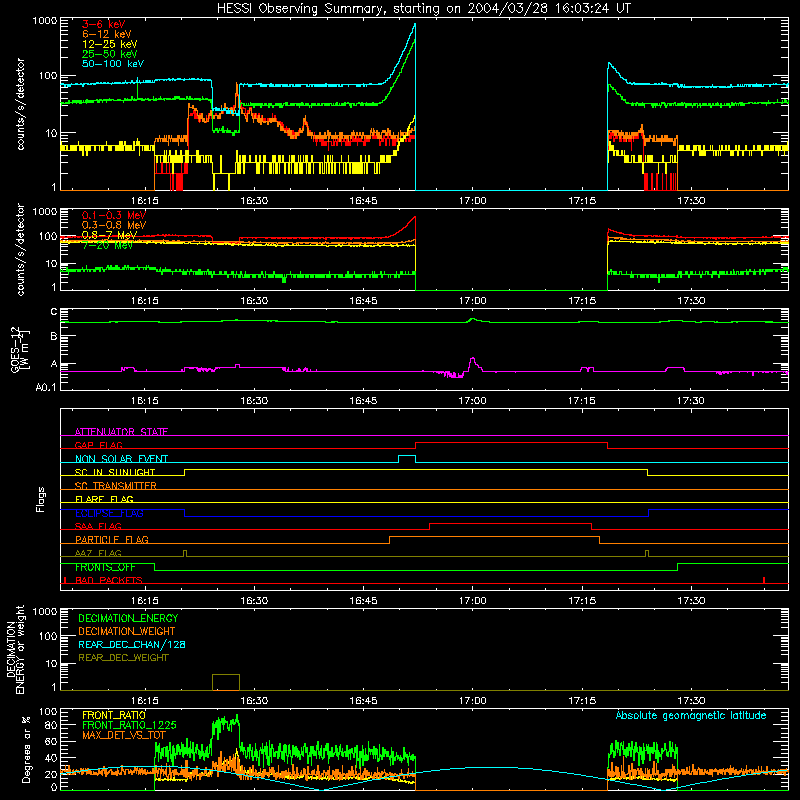Click the DECIMATION ENERGY or weight axis title
The height and width of the screenshot is (800, 800).
coord(15,649)
